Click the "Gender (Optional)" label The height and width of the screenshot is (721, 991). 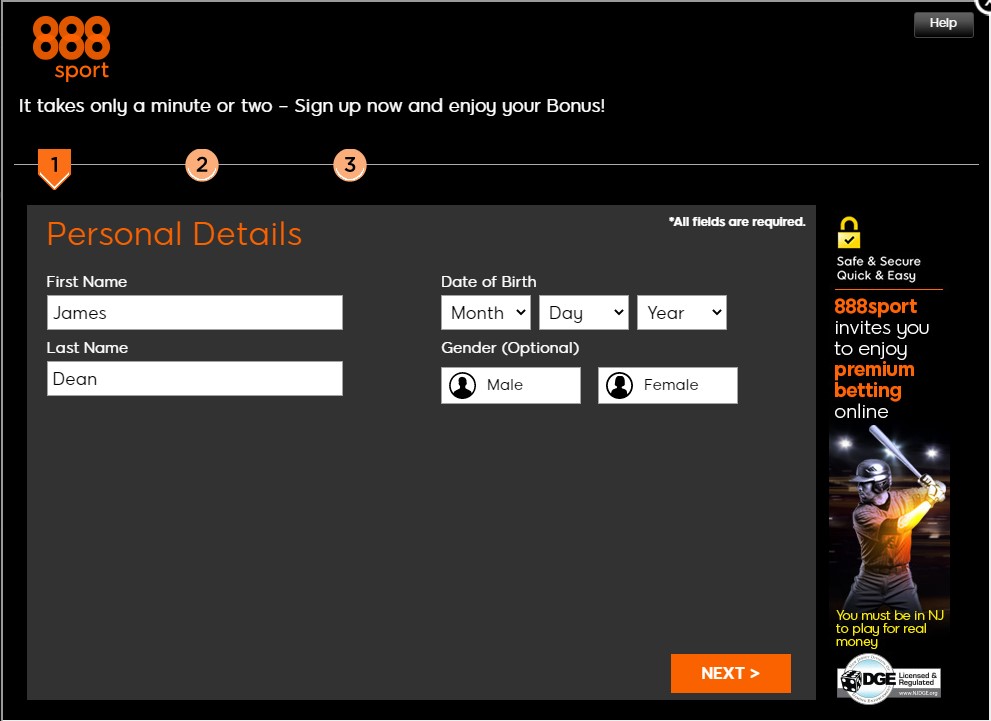tap(510, 348)
